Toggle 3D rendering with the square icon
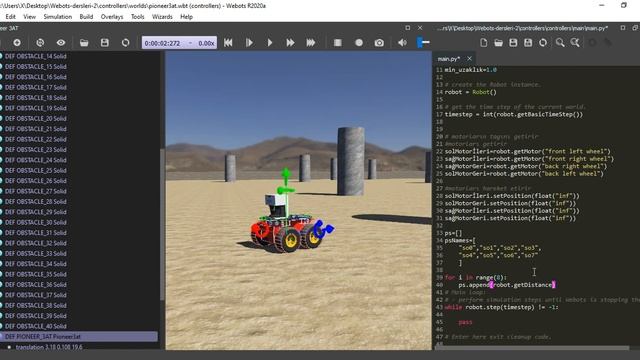The width and height of the screenshot is (640, 360). pos(338,42)
